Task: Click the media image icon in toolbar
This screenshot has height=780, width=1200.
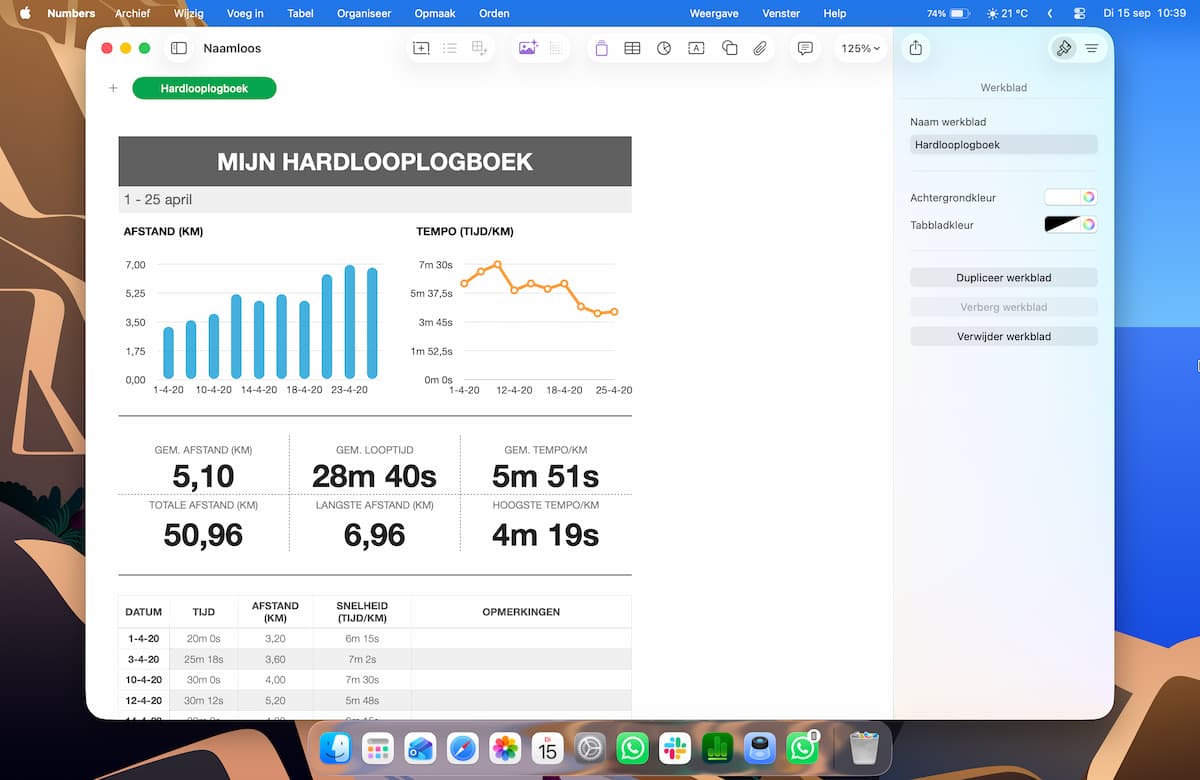Action: coord(528,48)
